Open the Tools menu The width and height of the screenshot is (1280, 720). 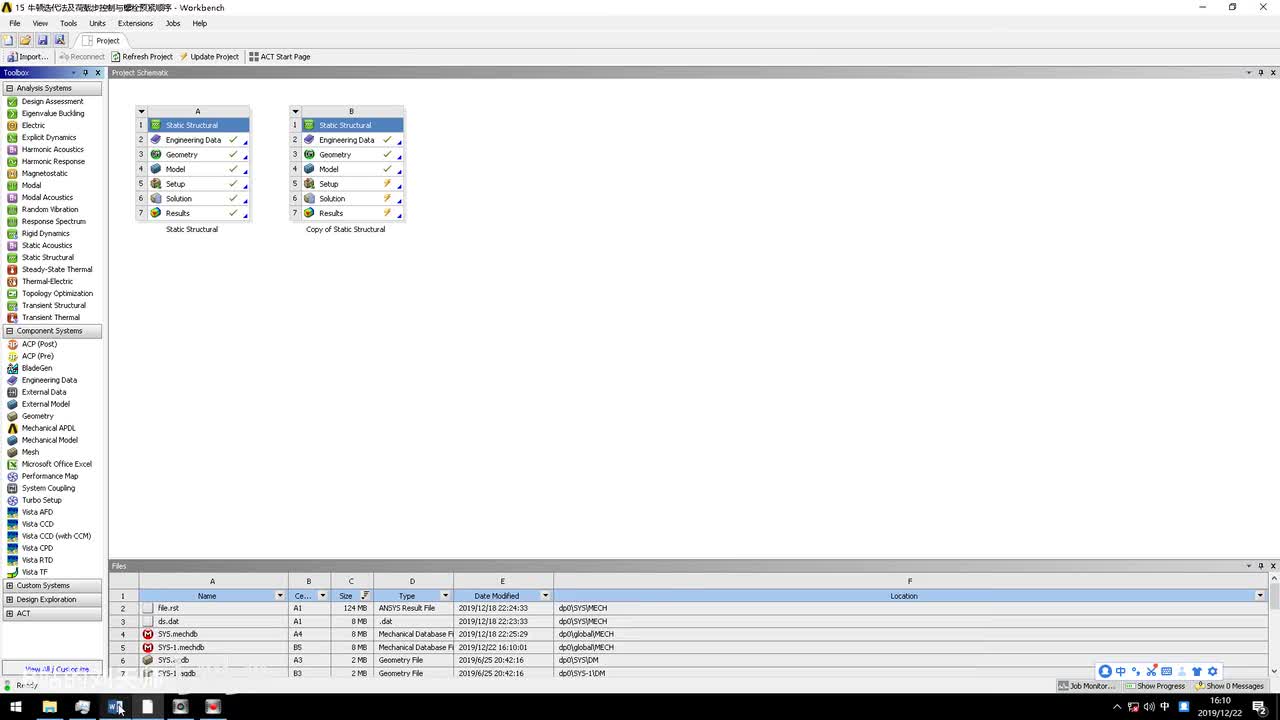[x=68, y=23]
